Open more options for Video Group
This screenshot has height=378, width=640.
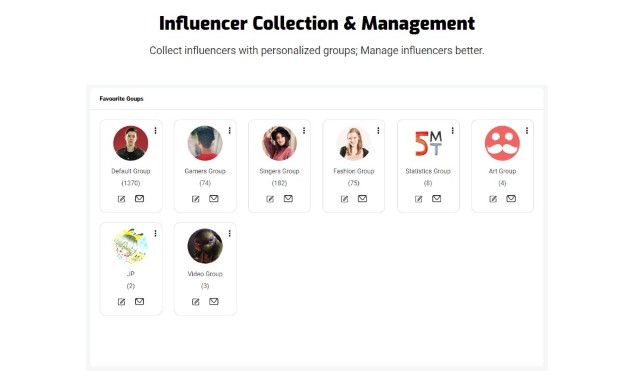pyautogui.click(x=230, y=233)
